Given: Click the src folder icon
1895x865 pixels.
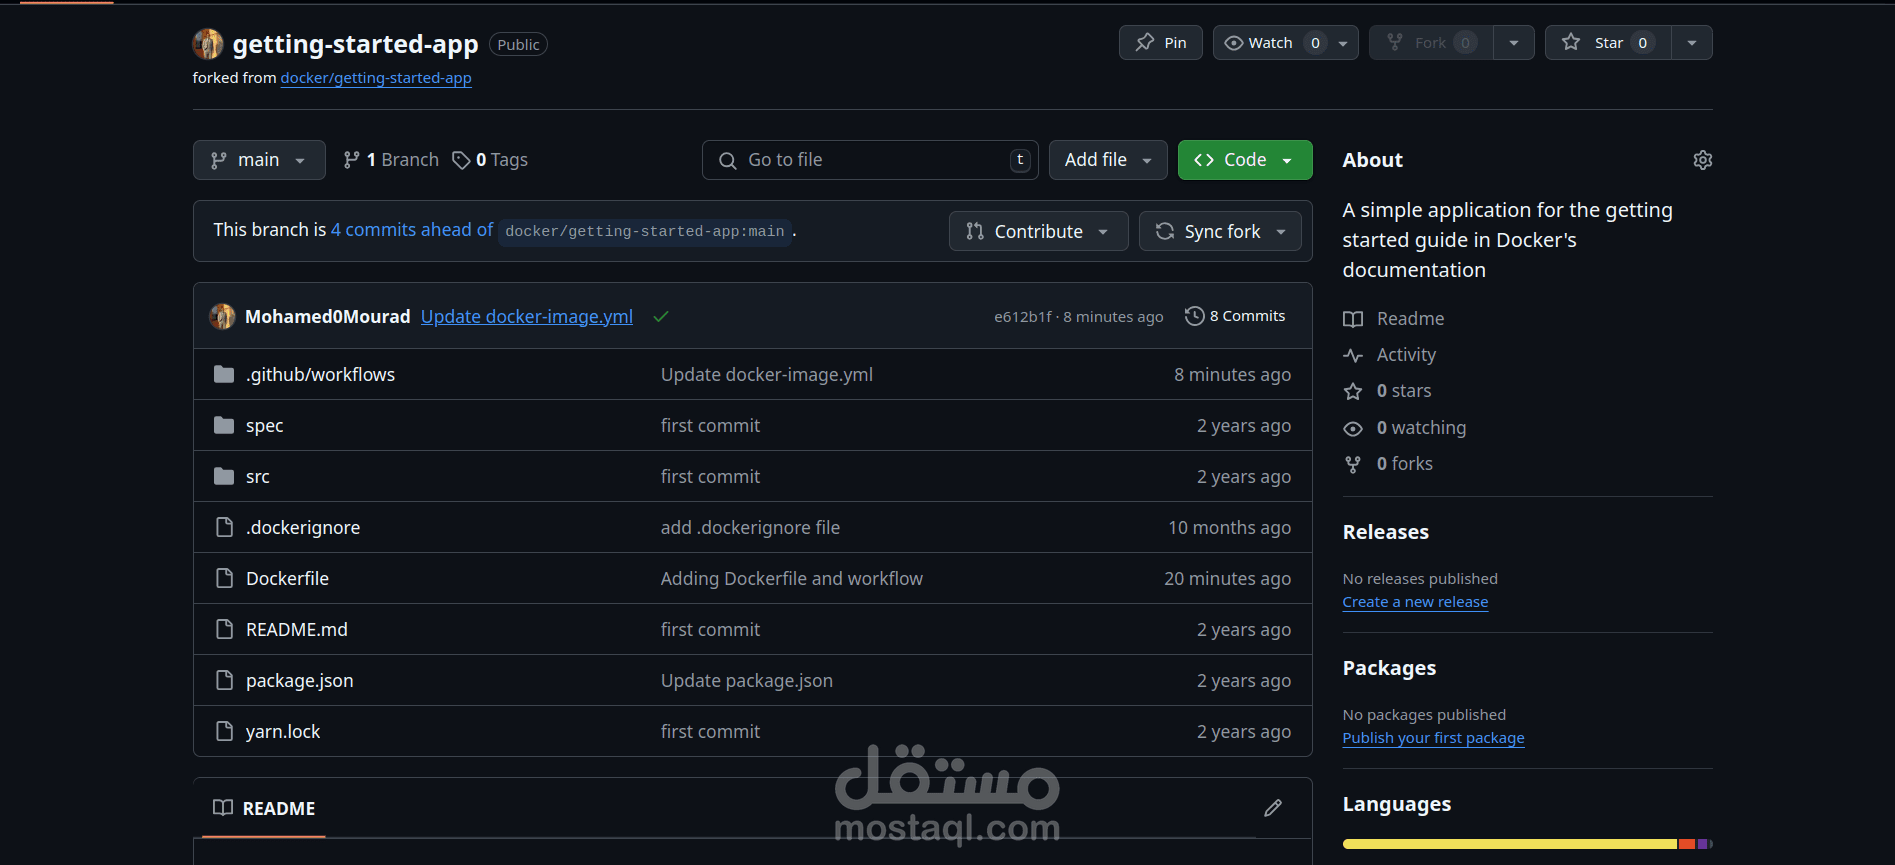Looking at the screenshot, I should (224, 476).
